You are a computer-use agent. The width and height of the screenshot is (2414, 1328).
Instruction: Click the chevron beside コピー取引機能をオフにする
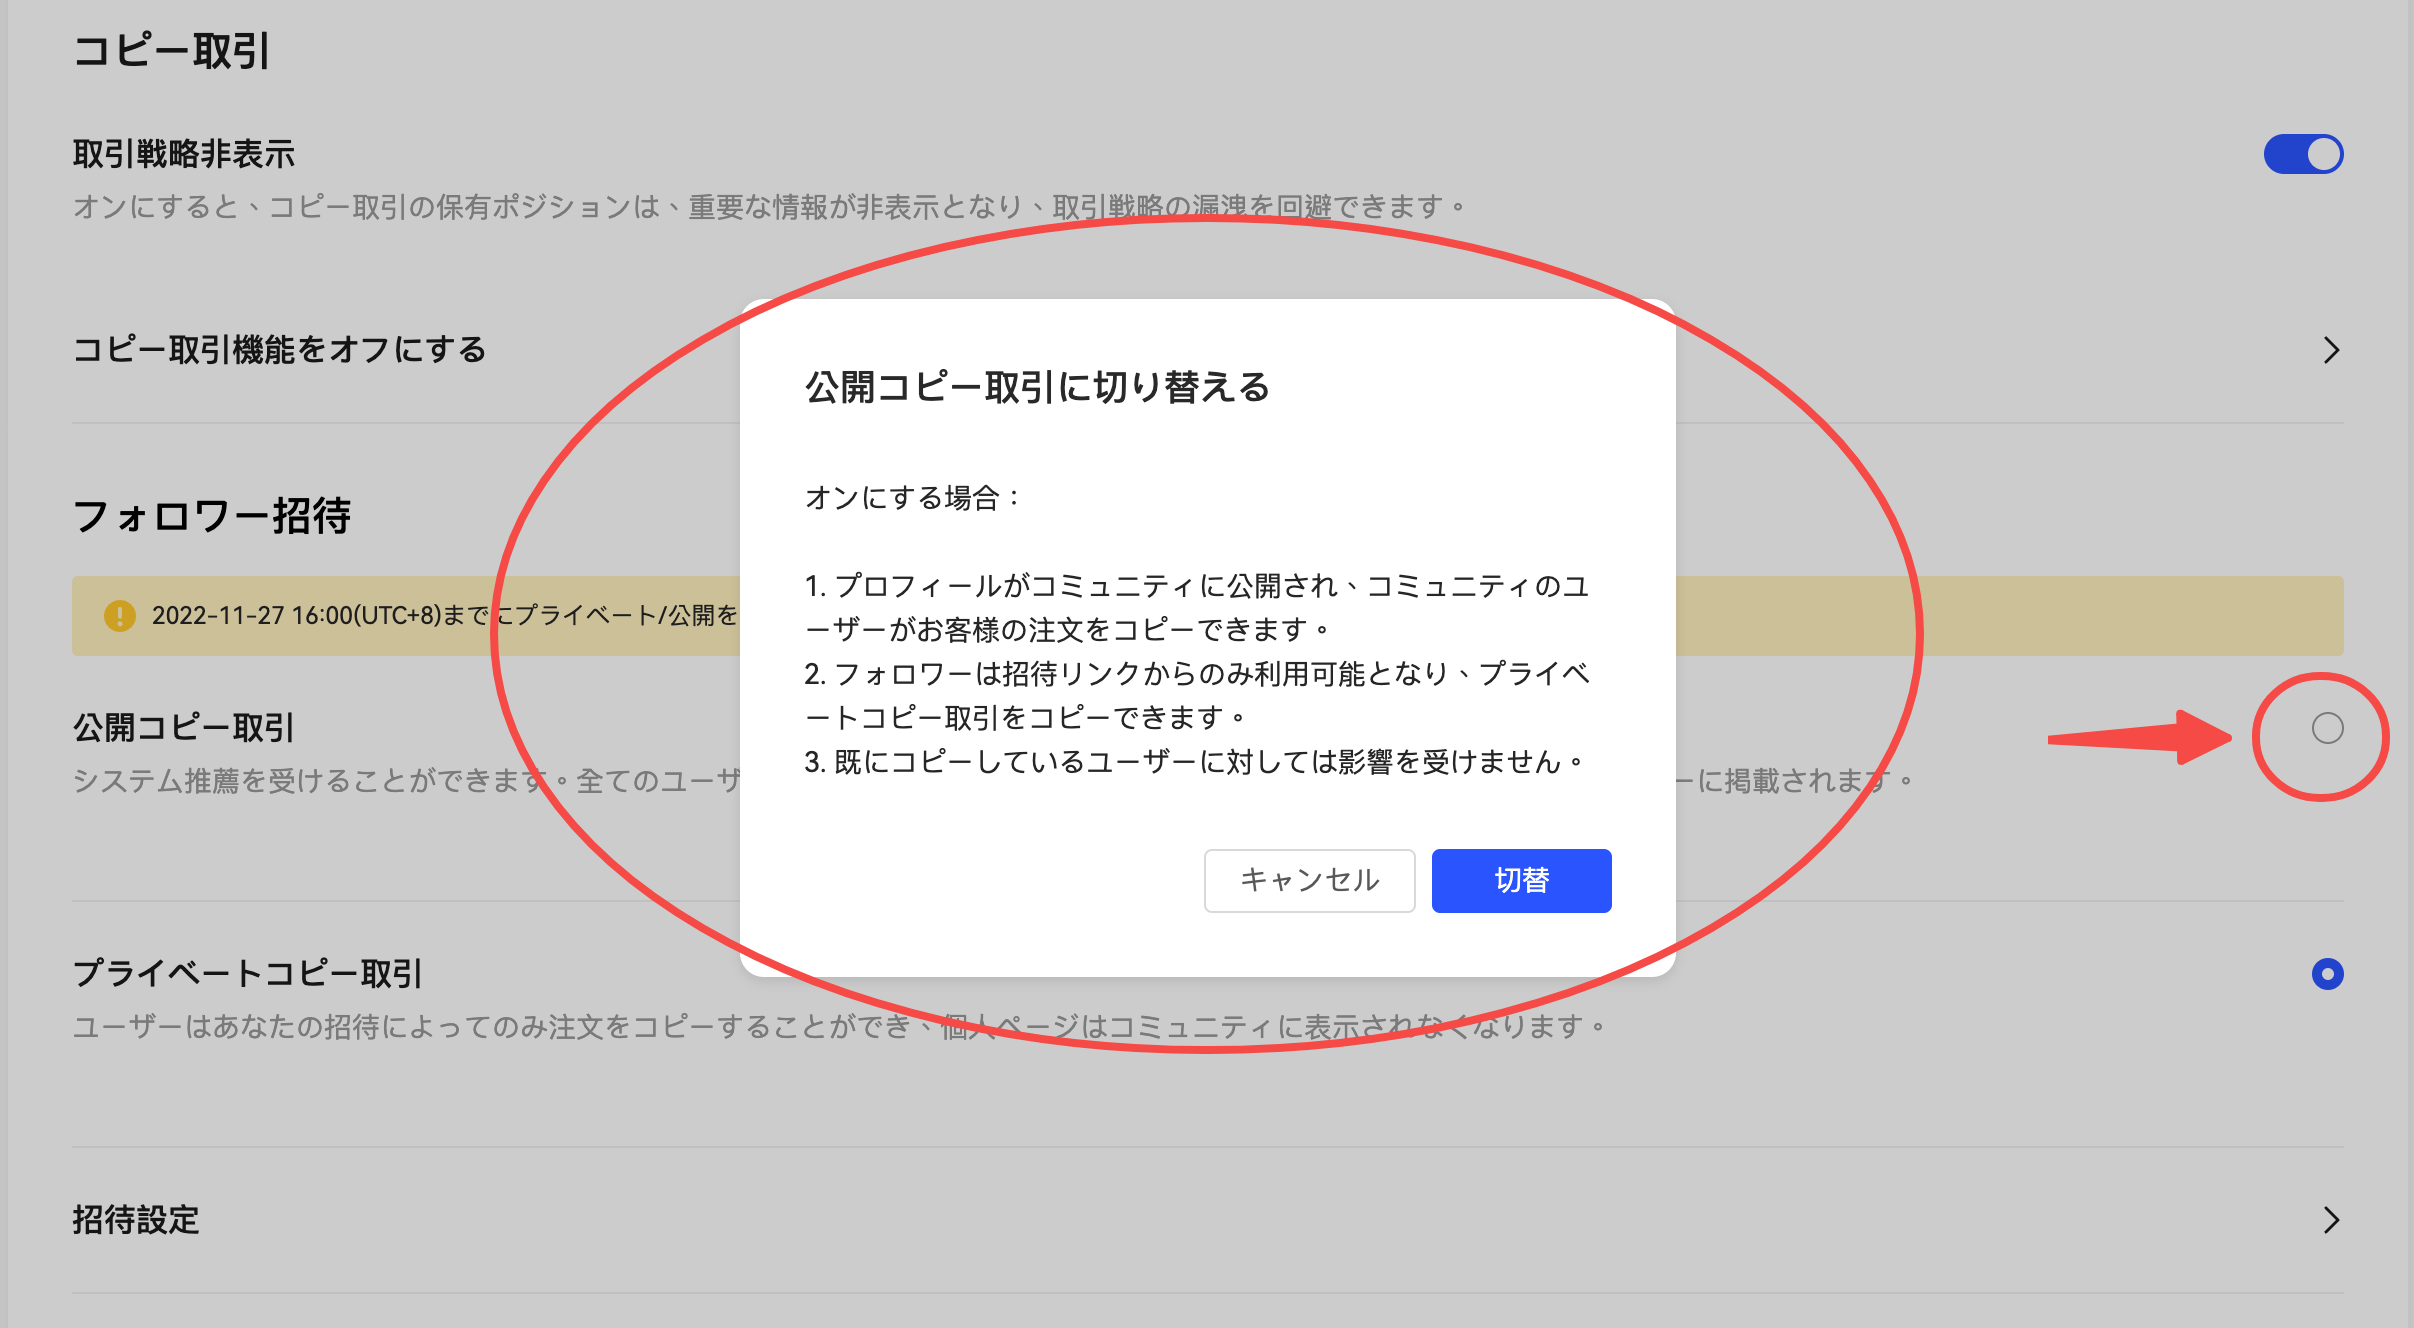point(2331,350)
